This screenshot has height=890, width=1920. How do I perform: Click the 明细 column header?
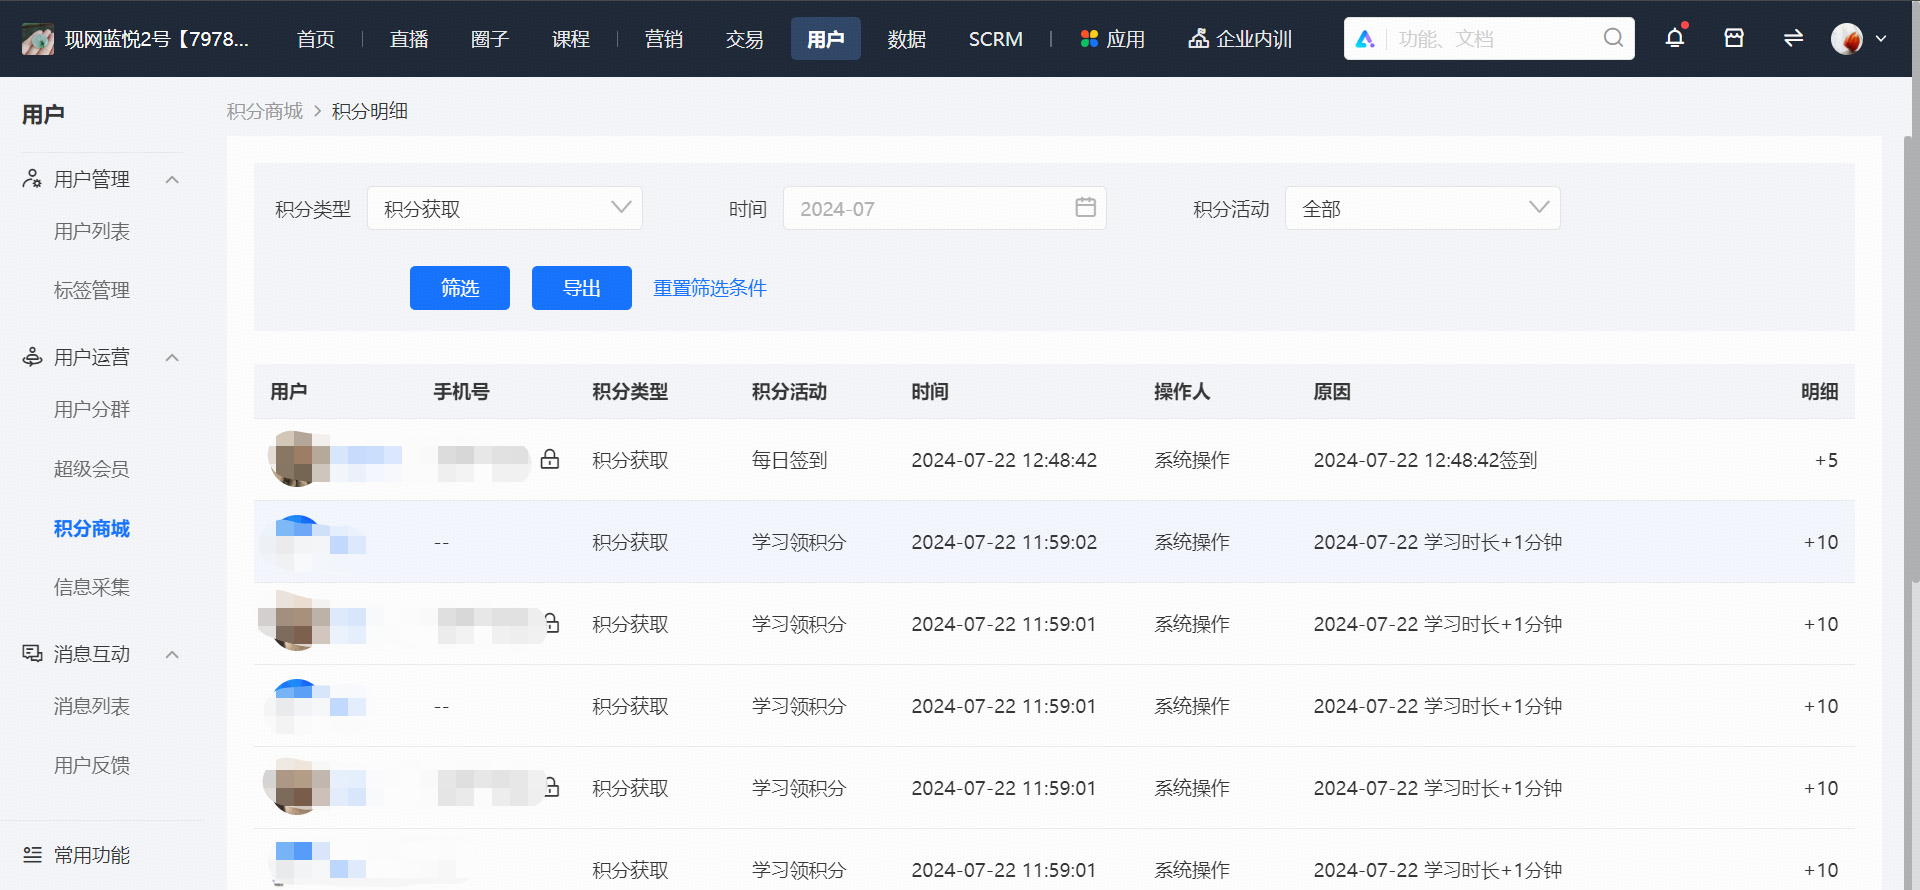coord(1819,391)
